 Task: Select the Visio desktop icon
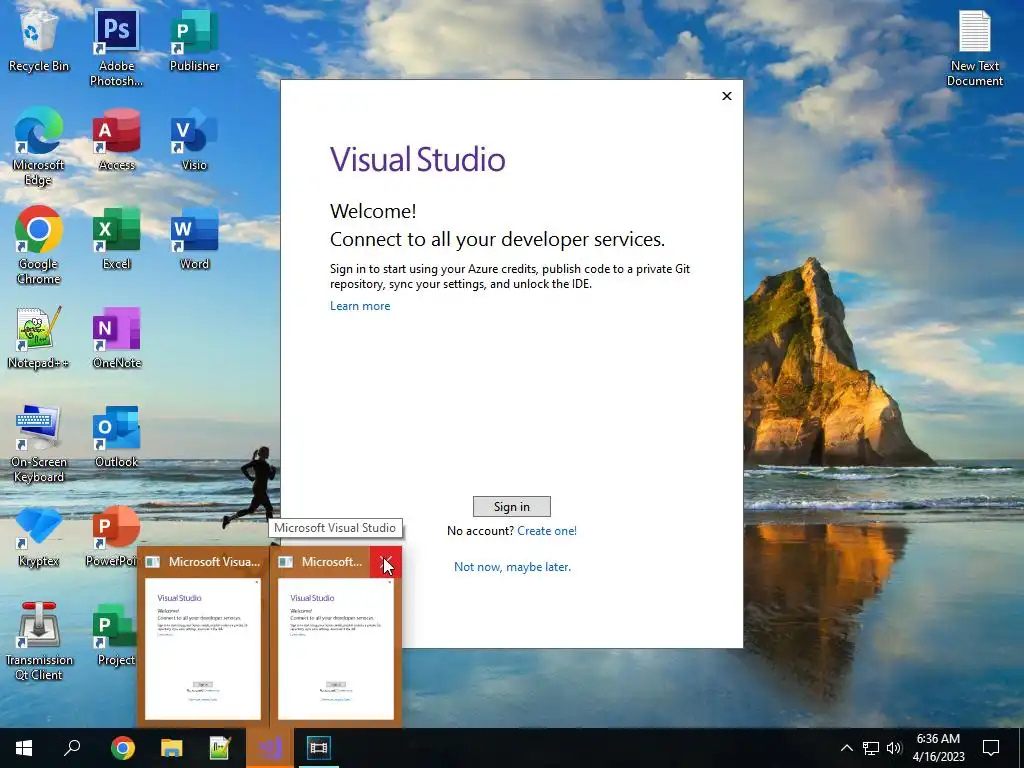[x=194, y=140]
